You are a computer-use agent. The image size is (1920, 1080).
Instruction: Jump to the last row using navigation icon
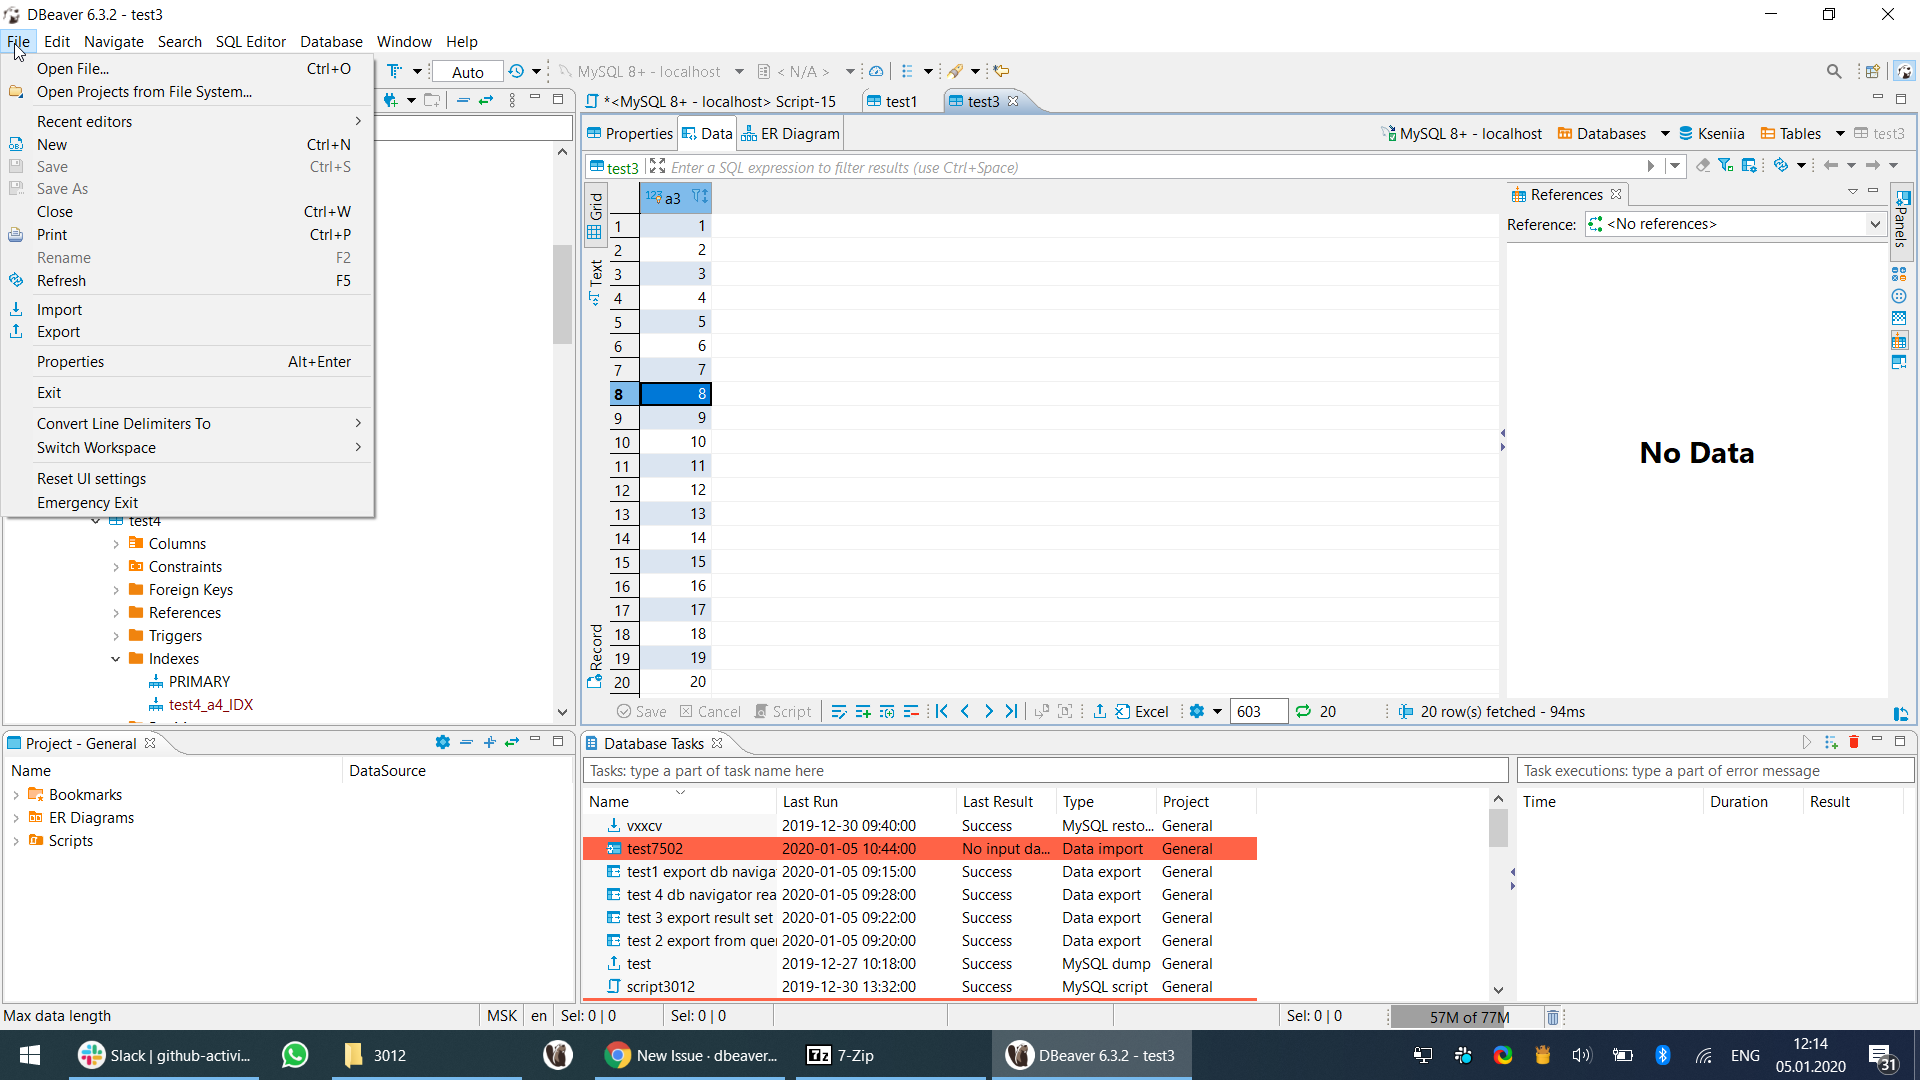[x=1011, y=711]
